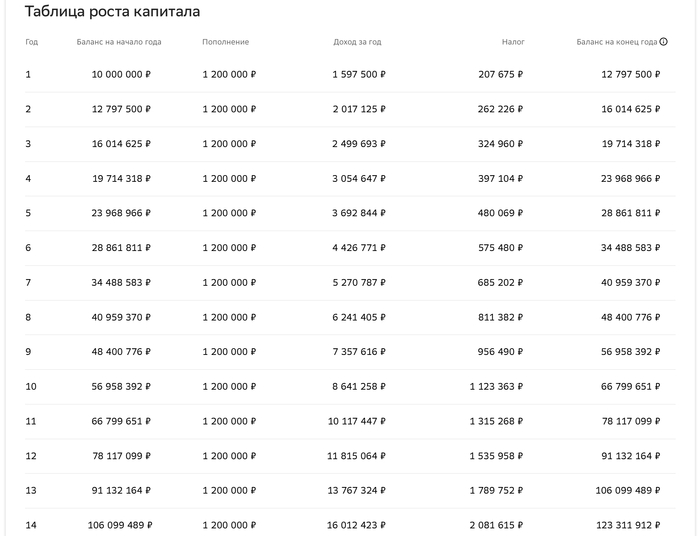Click year 5 income 3 692 844 ₽
This screenshot has width=700, height=536.
click(359, 213)
